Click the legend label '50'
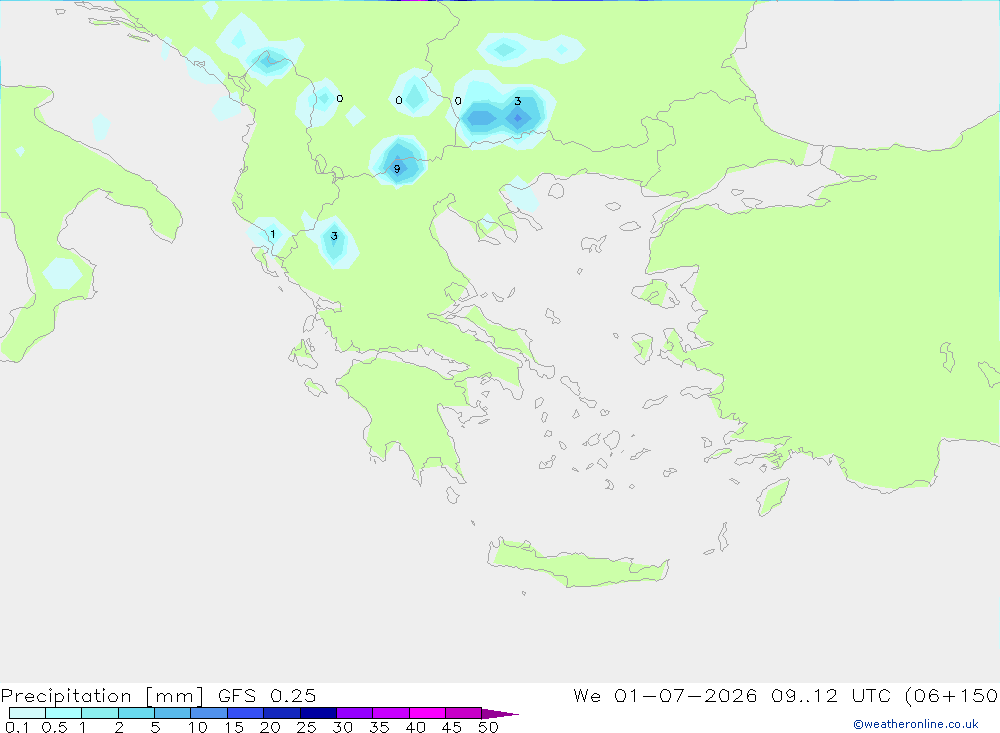1000x733 pixels. [488, 727]
